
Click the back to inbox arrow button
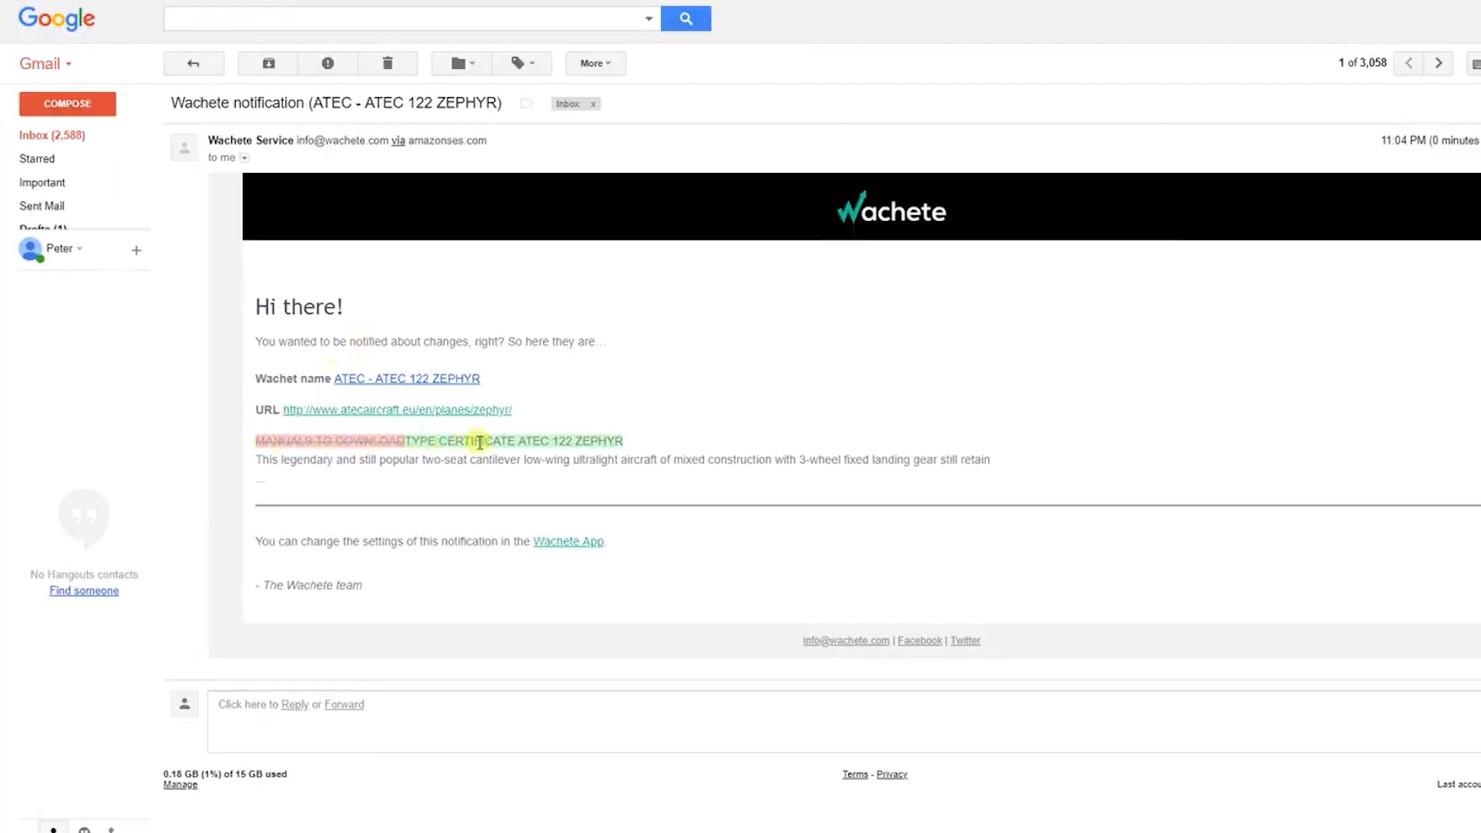(x=193, y=63)
